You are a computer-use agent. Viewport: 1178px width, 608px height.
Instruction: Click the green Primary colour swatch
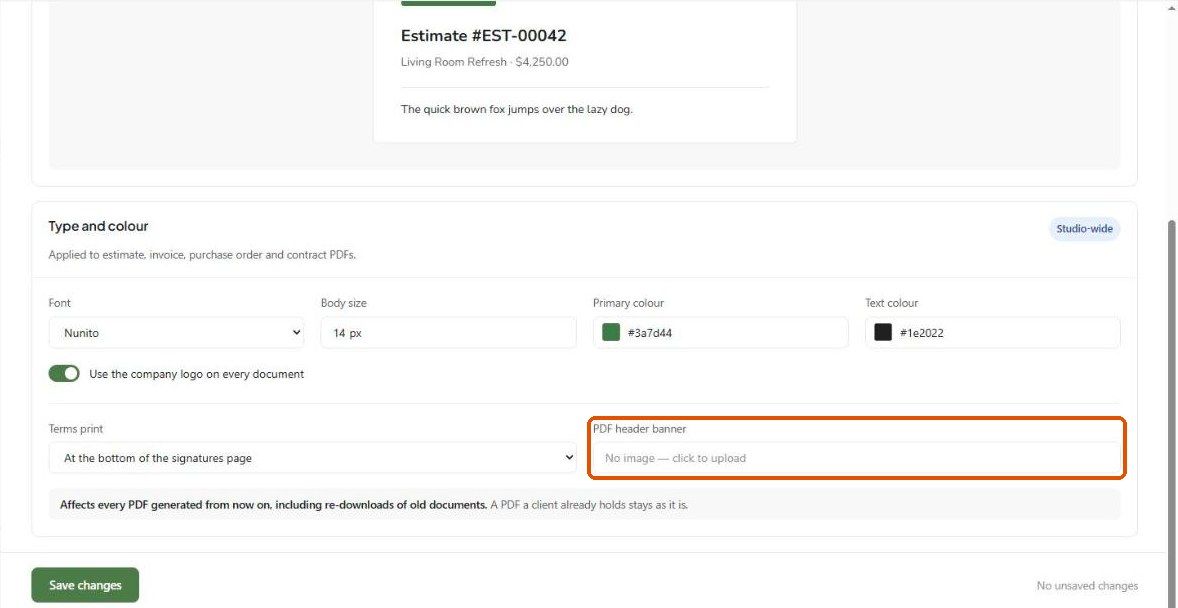click(611, 332)
